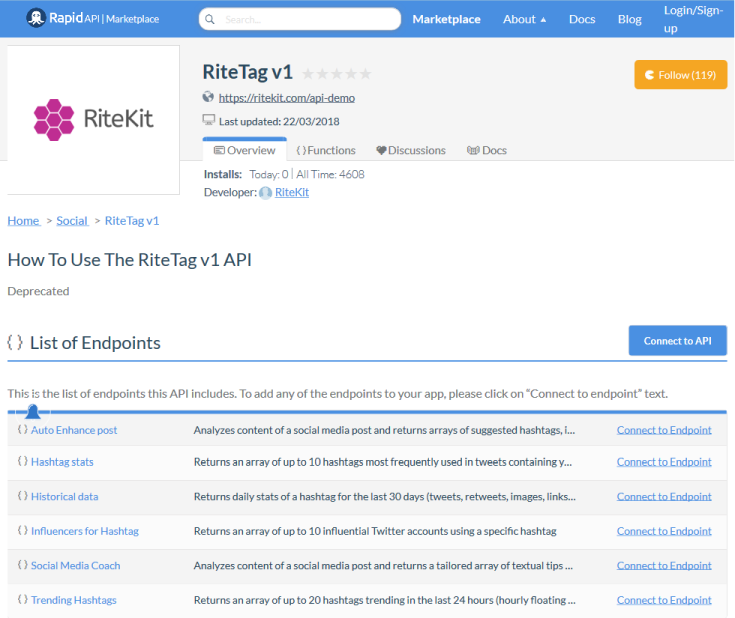This screenshot has height=618, width=735.
Task: Click the bell notification icon above the endpoint list
Action: click(33, 412)
